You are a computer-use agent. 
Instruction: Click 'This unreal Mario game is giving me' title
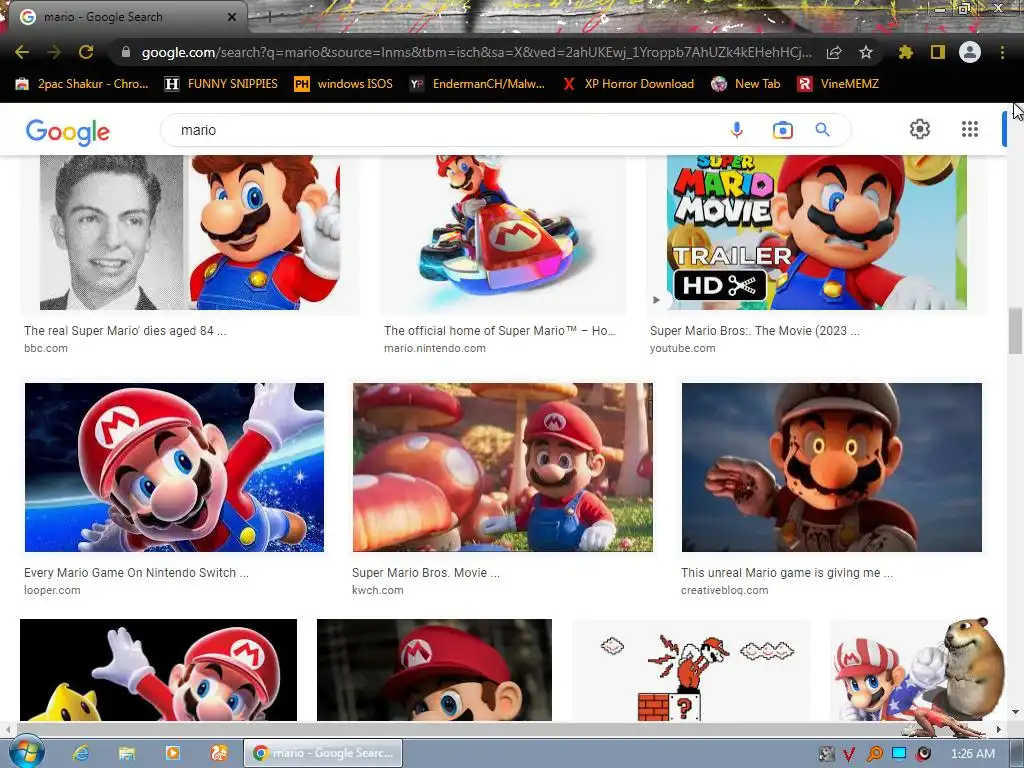pos(787,573)
